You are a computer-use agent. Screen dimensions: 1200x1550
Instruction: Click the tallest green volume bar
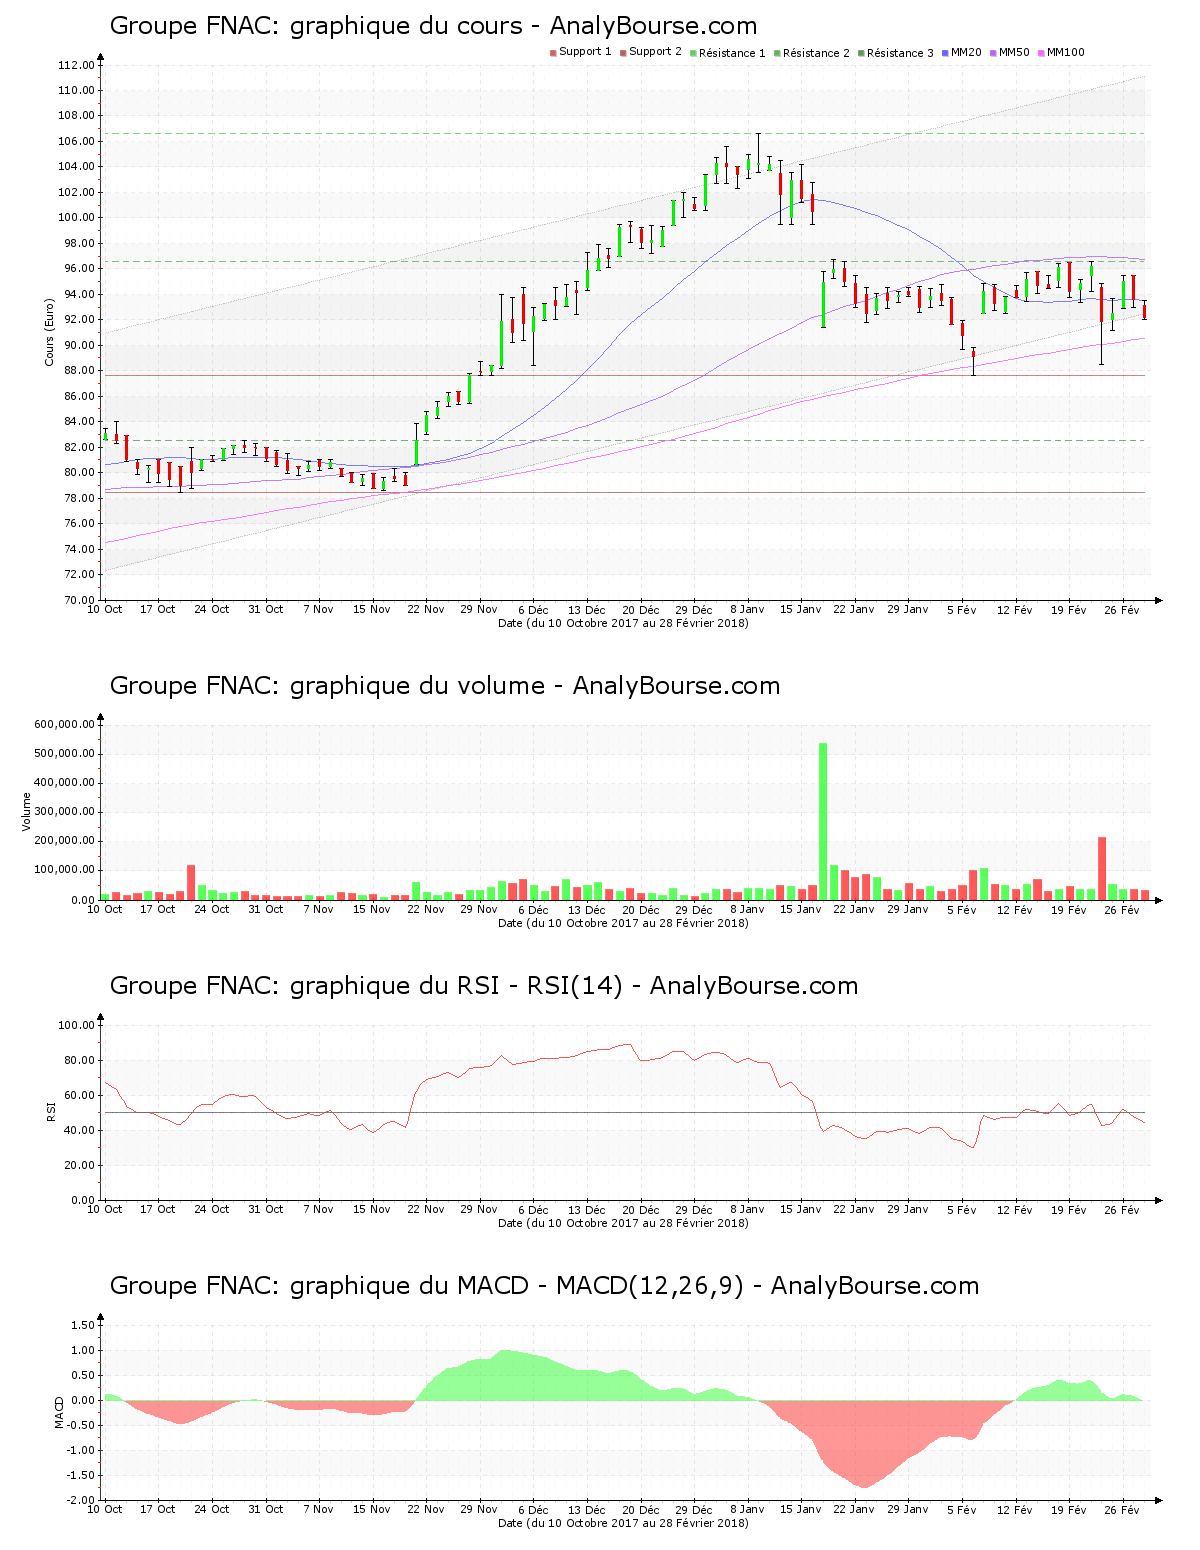point(823,821)
